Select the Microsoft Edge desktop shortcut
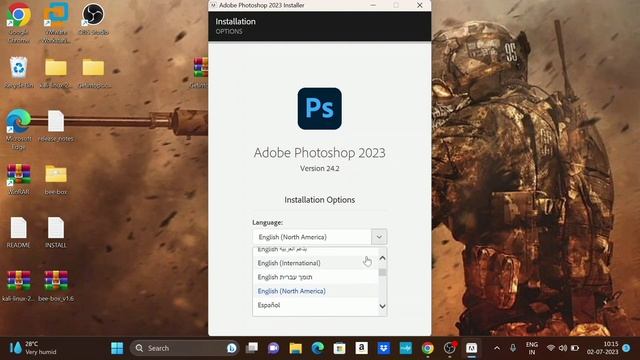Screen dimensions: 640x360 18,129
